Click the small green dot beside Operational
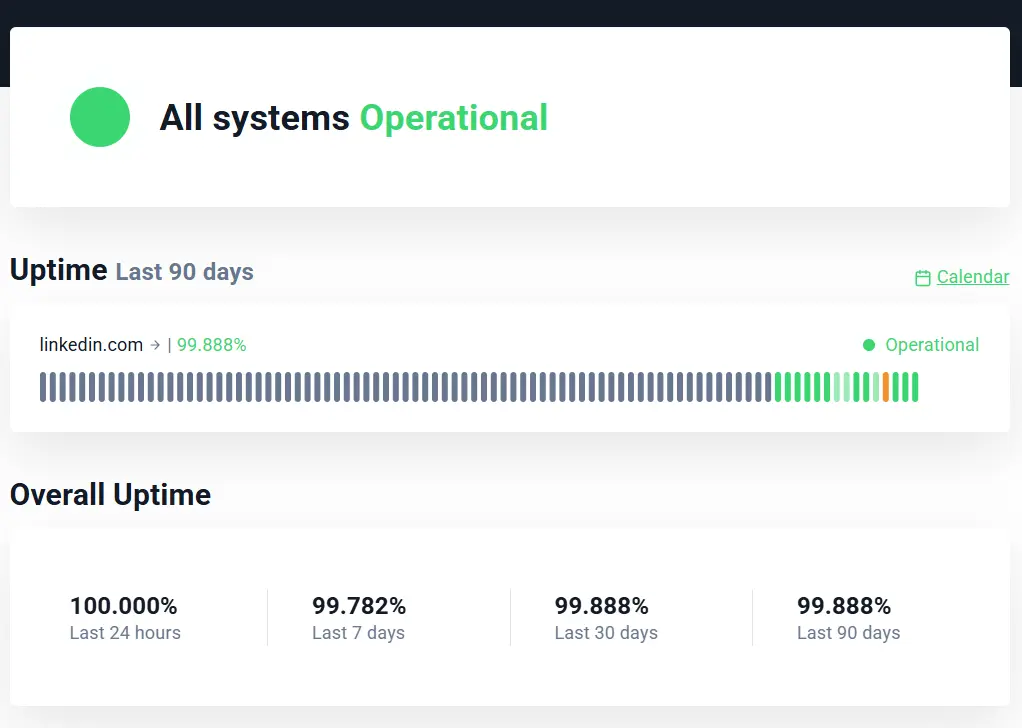This screenshot has width=1022, height=728. click(869, 345)
